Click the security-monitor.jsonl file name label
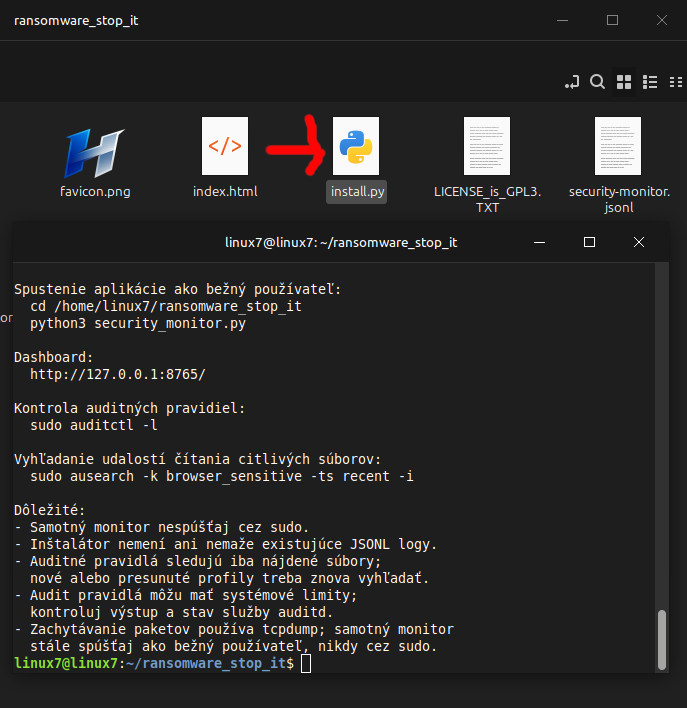Image resolution: width=687 pixels, height=708 pixels. (x=619, y=200)
